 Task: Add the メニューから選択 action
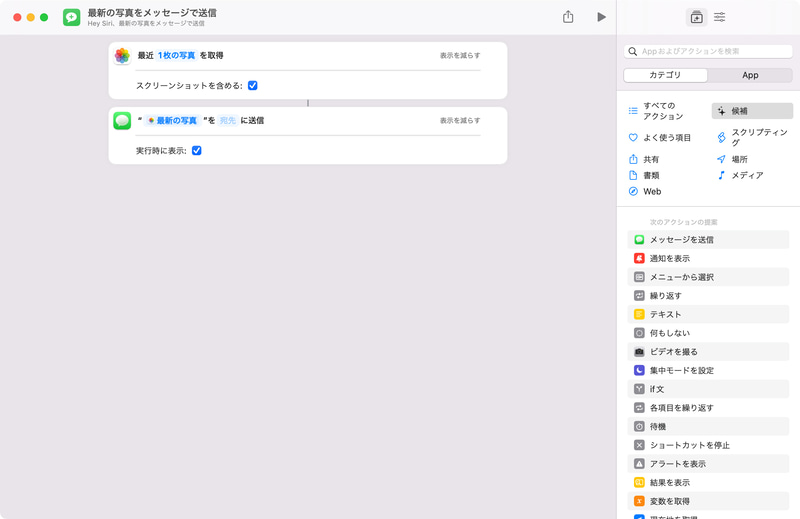(x=708, y=277)
